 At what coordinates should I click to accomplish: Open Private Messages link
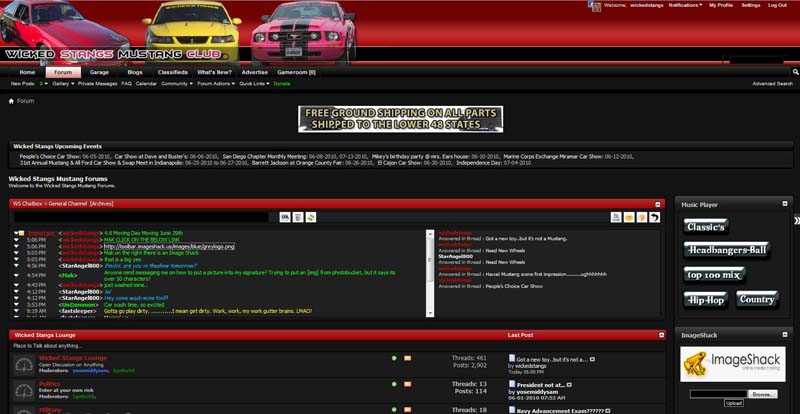(97, 84)
